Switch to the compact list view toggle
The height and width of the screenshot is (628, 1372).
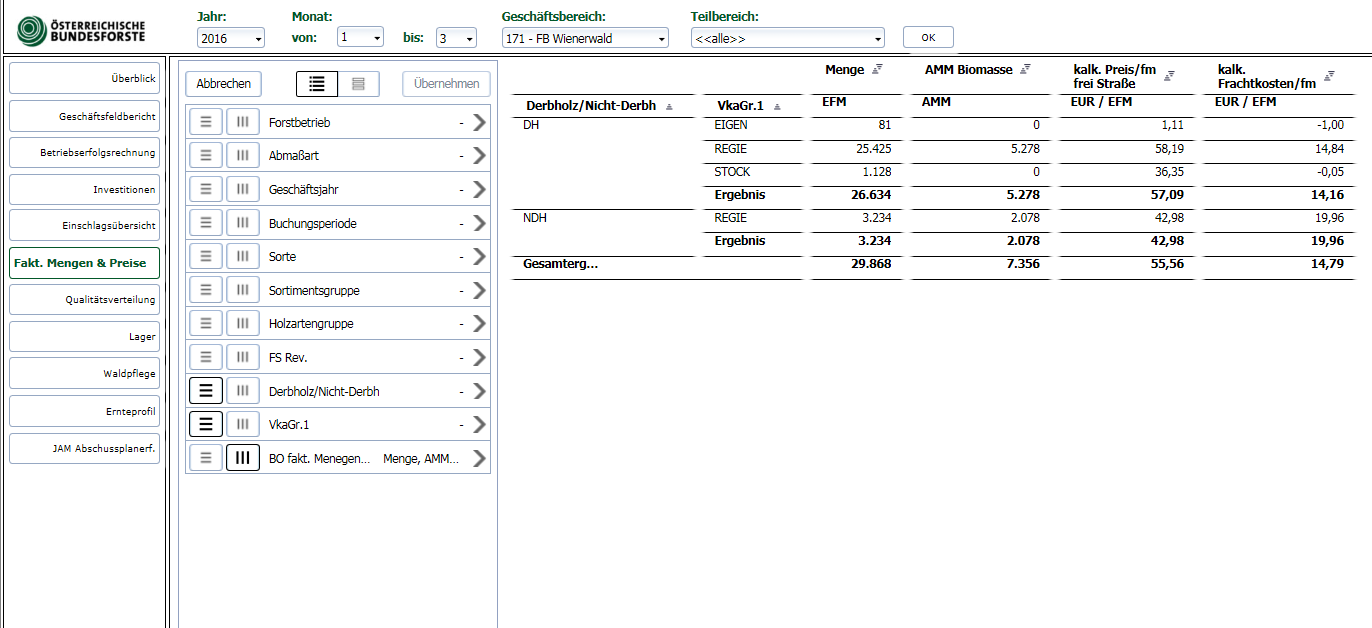coord(358,84)
